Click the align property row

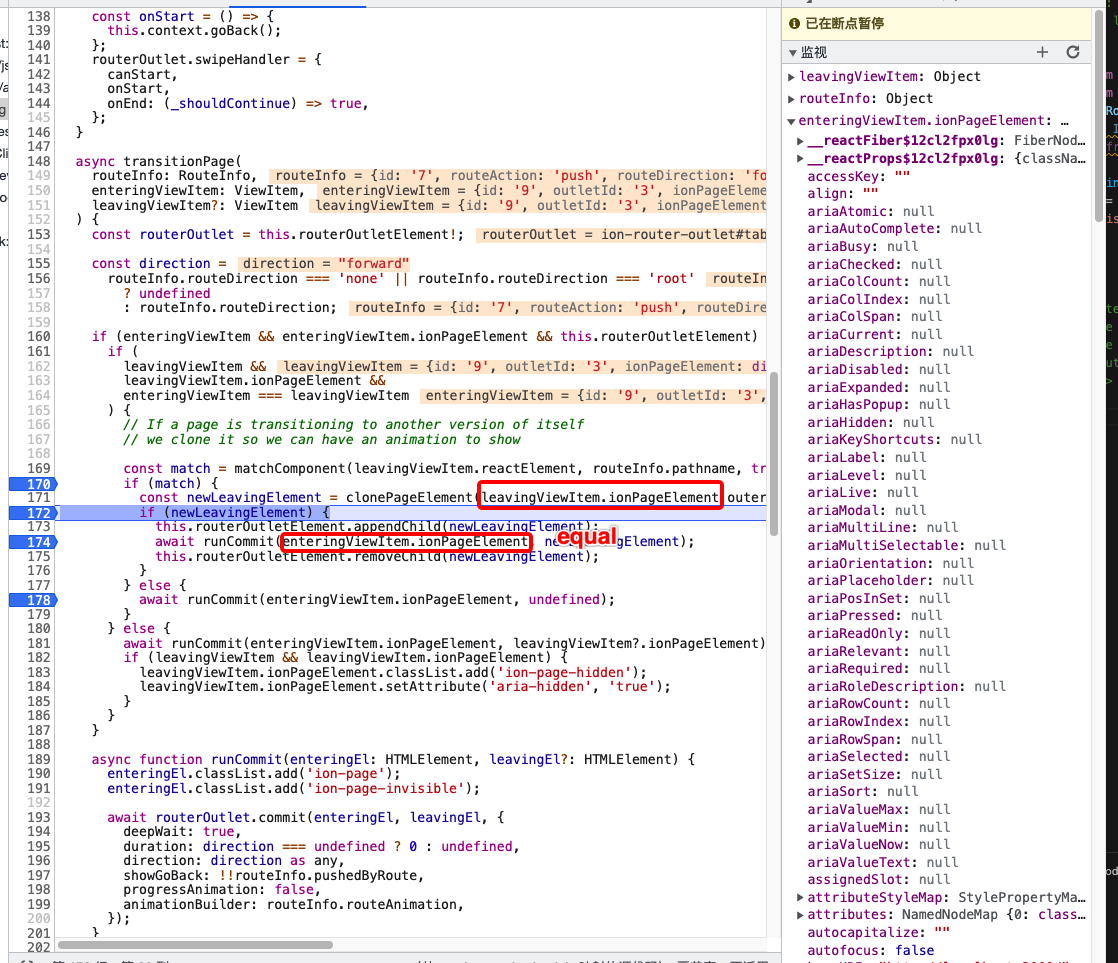843,194
